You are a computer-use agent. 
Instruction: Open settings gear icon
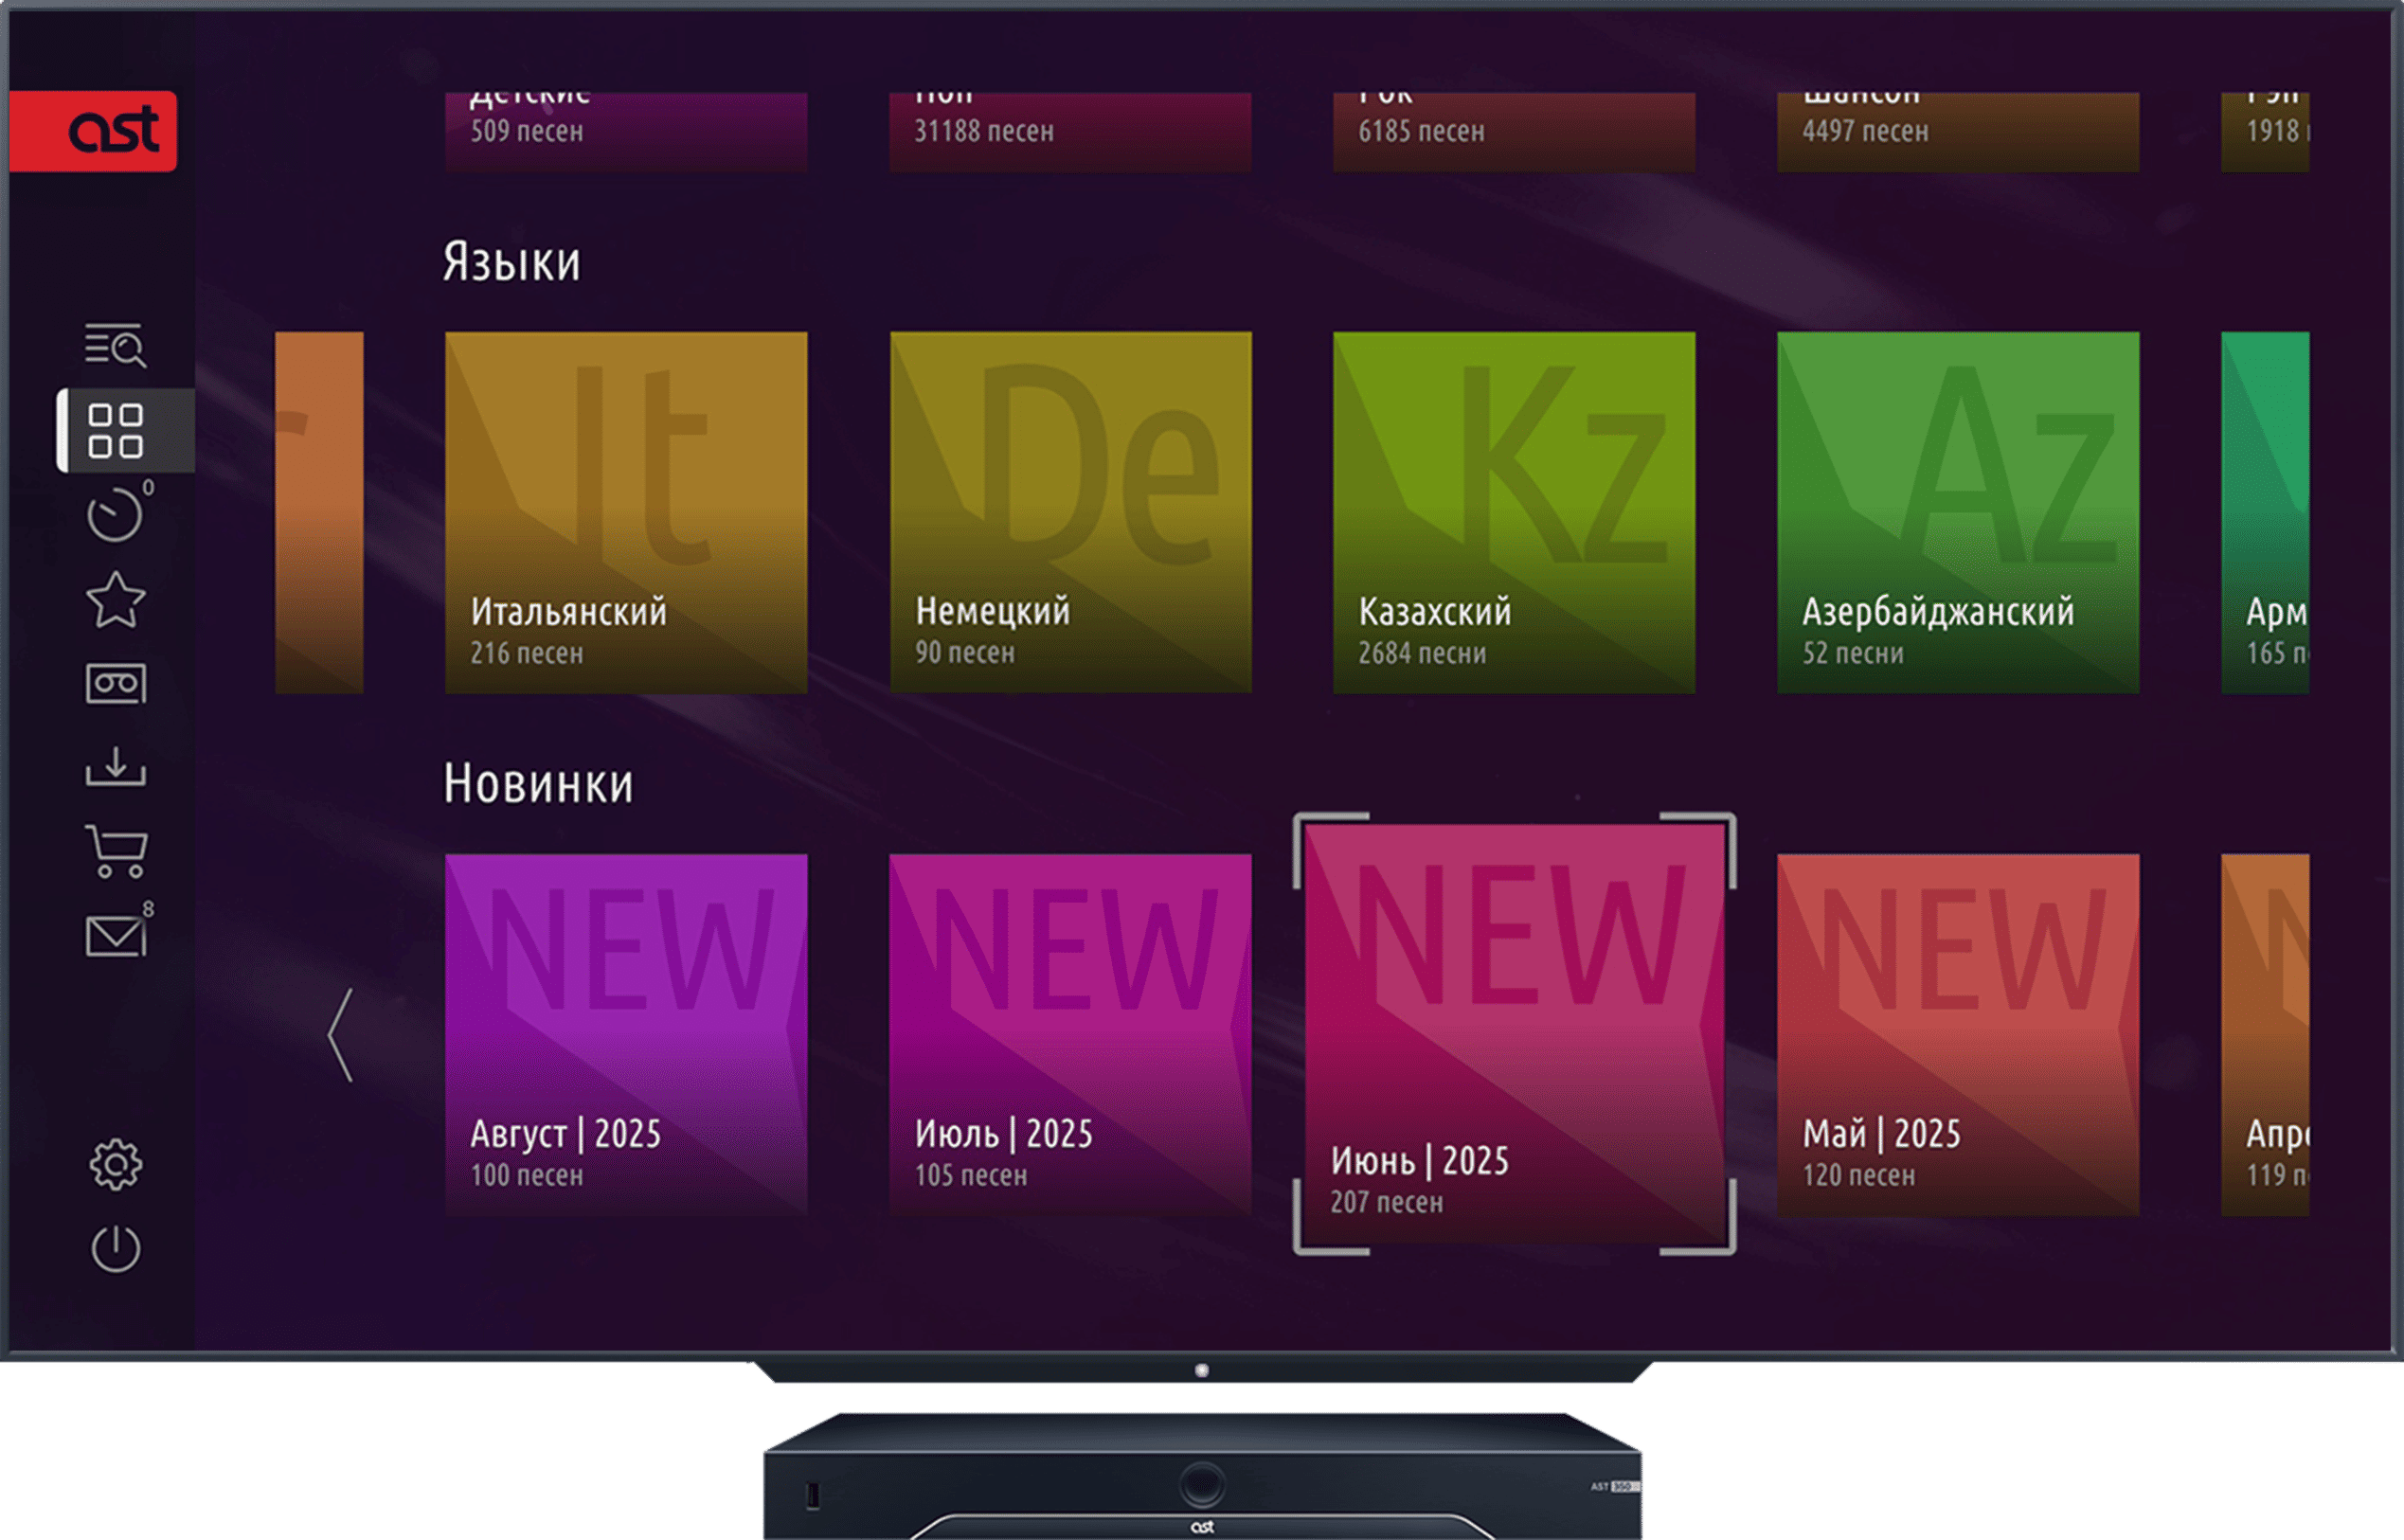115,1164
